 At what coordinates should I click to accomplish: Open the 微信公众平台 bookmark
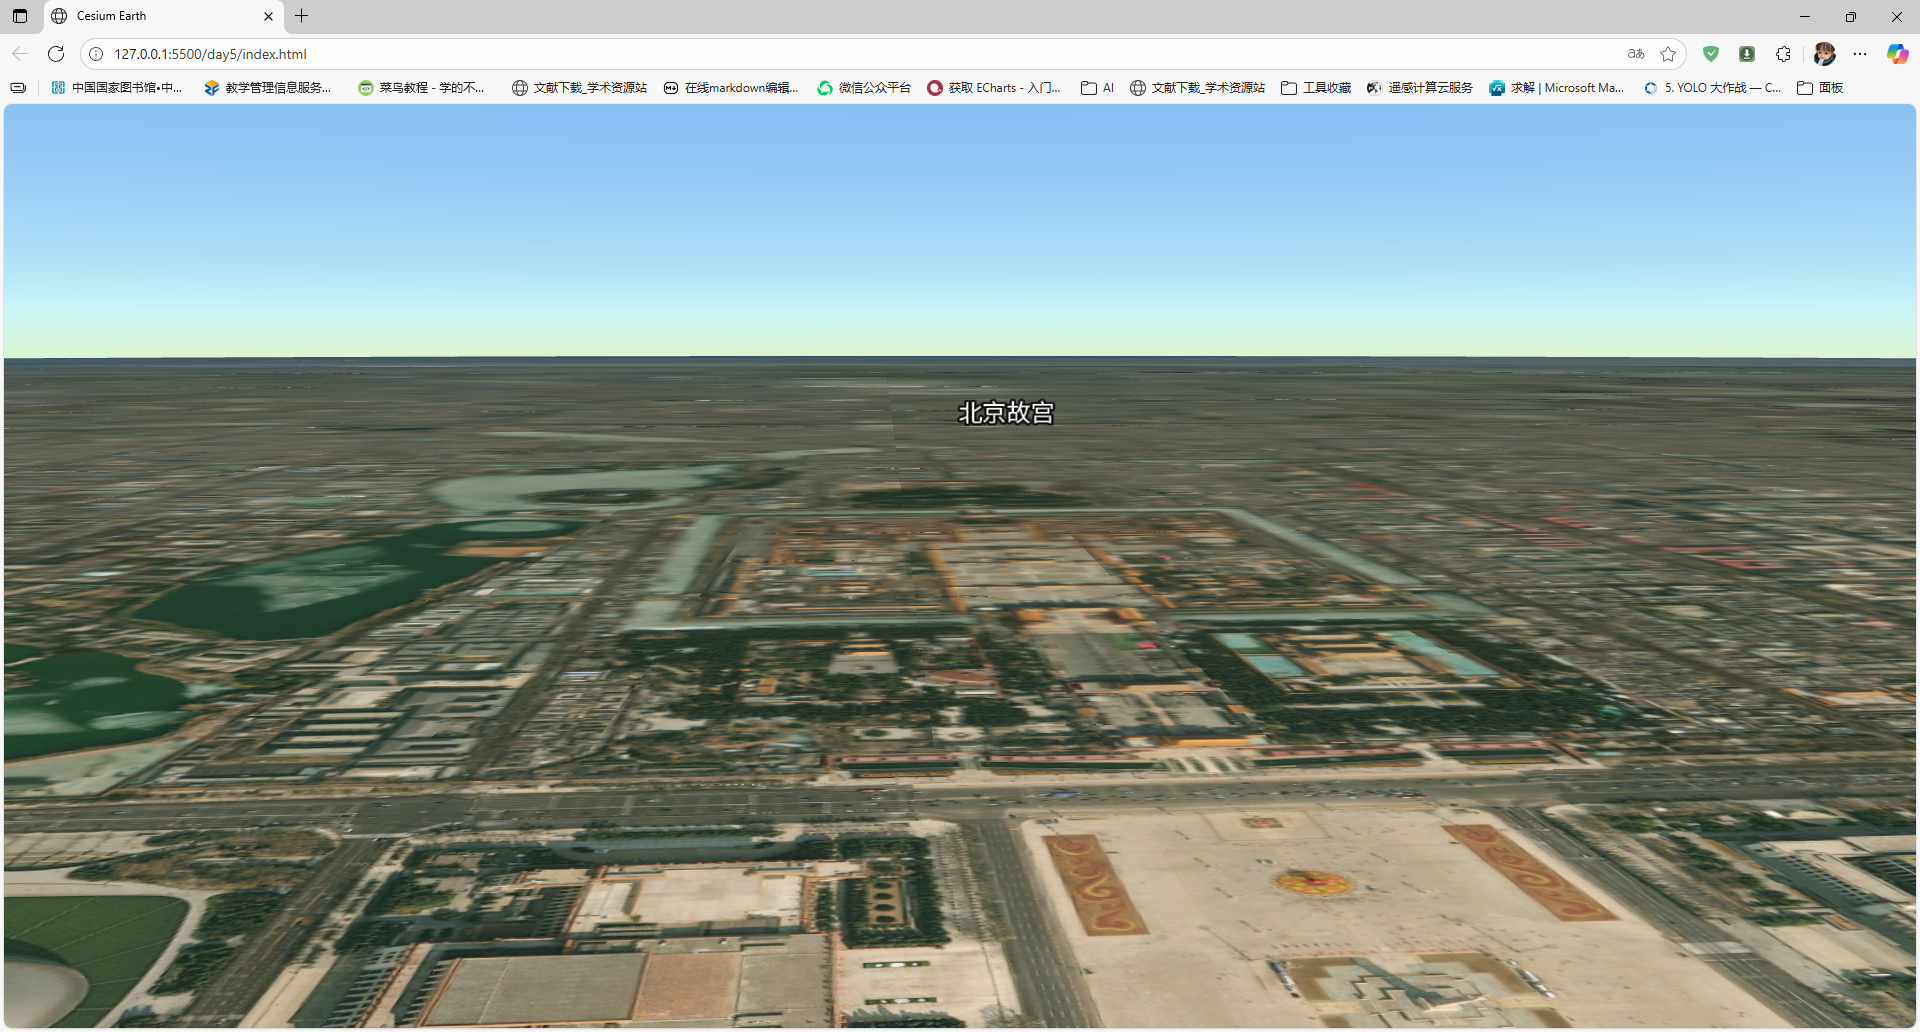(864, 88)
